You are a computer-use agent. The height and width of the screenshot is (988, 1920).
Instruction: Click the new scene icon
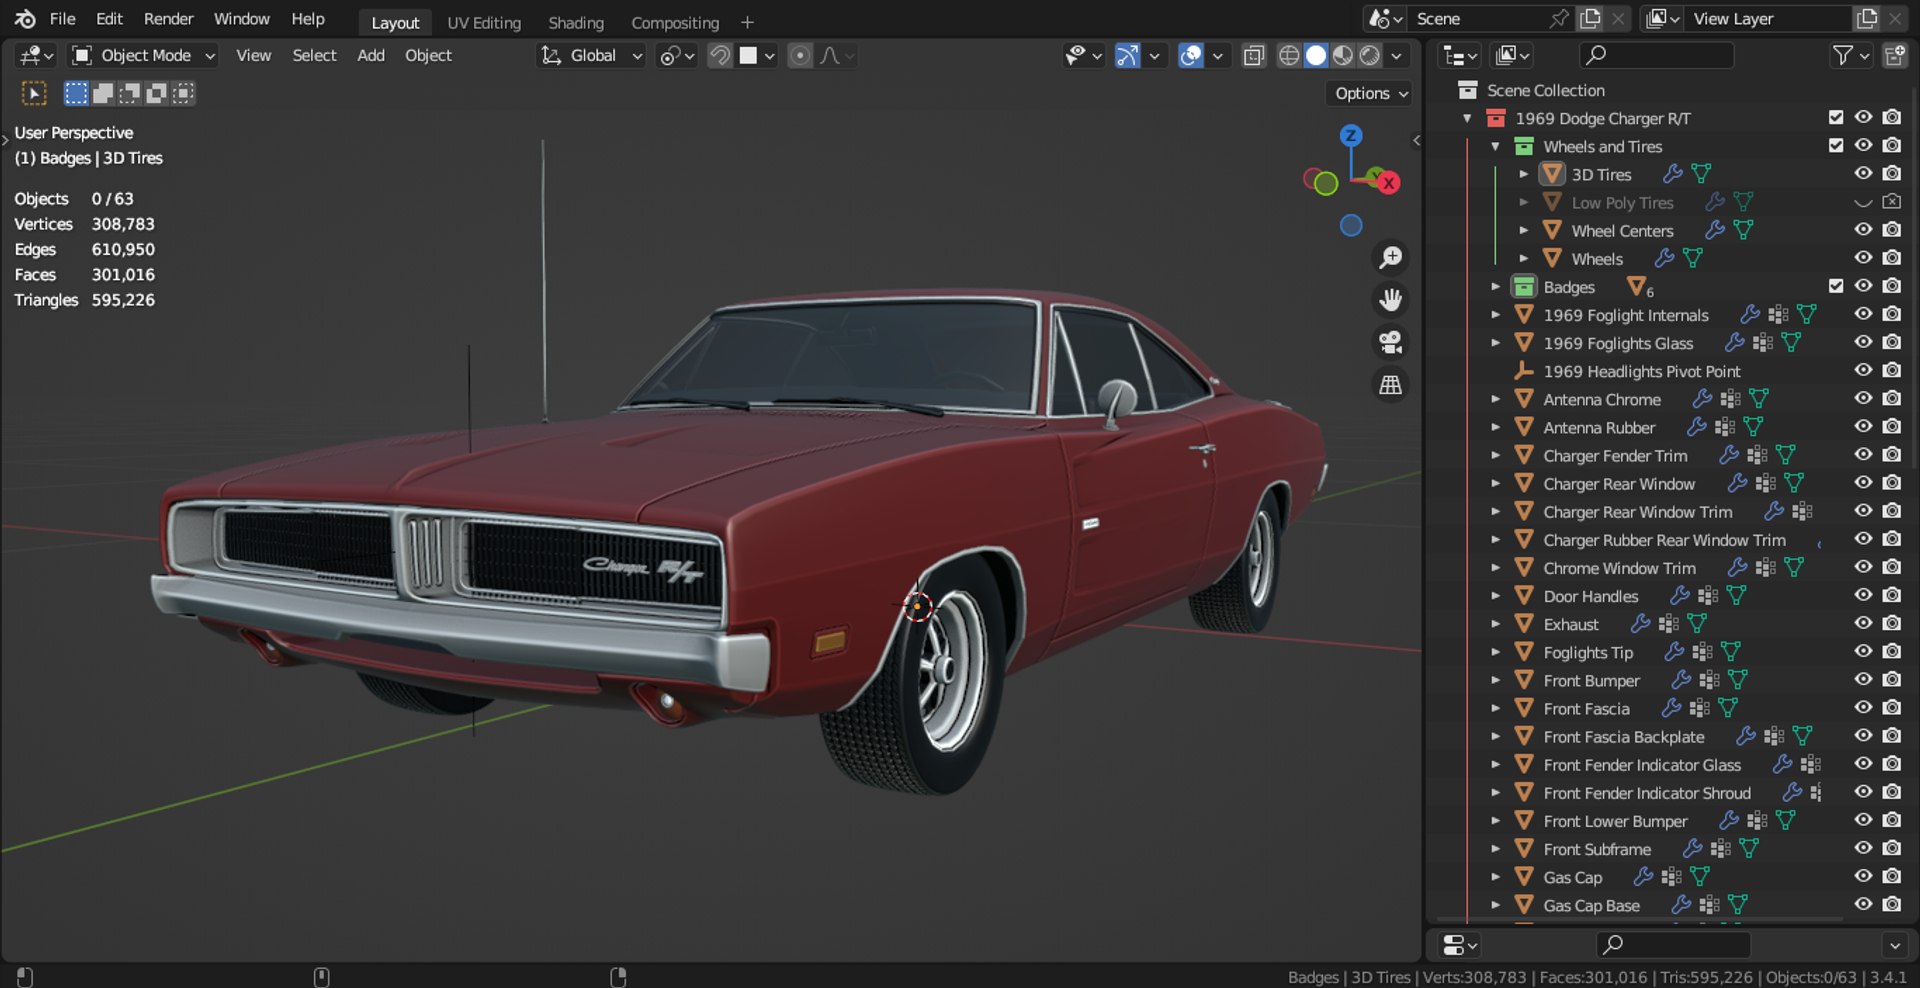pyautogui.click(x=1589, y=19)
